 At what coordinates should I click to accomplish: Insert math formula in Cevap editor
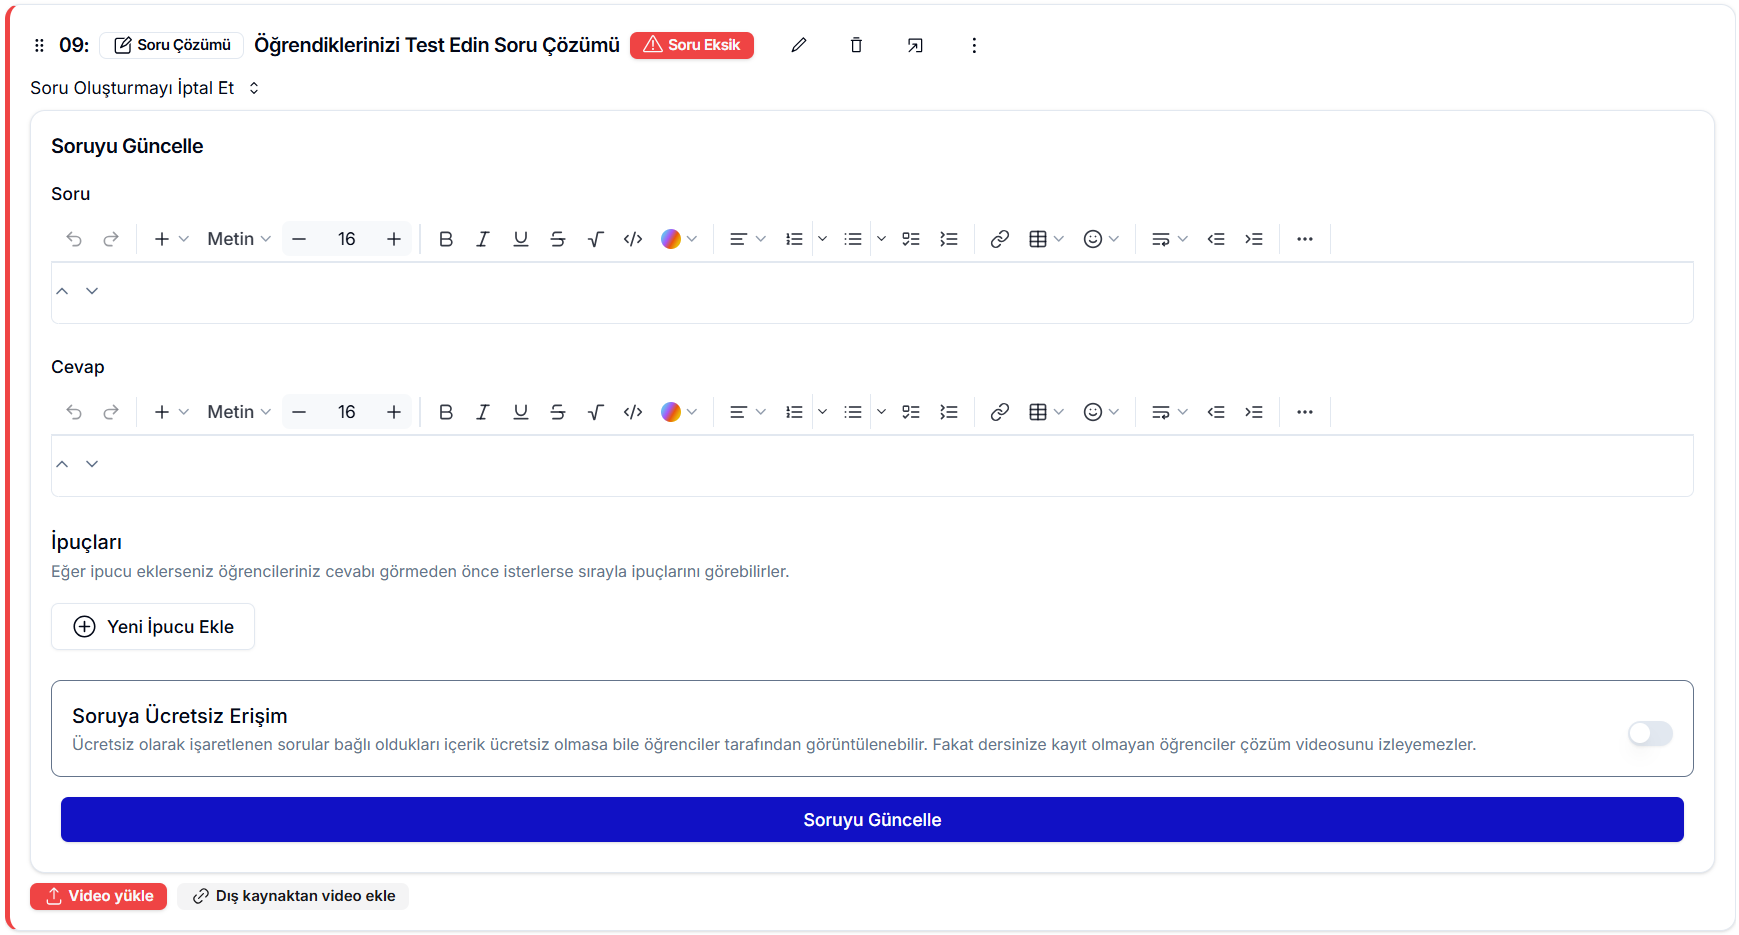596,412
